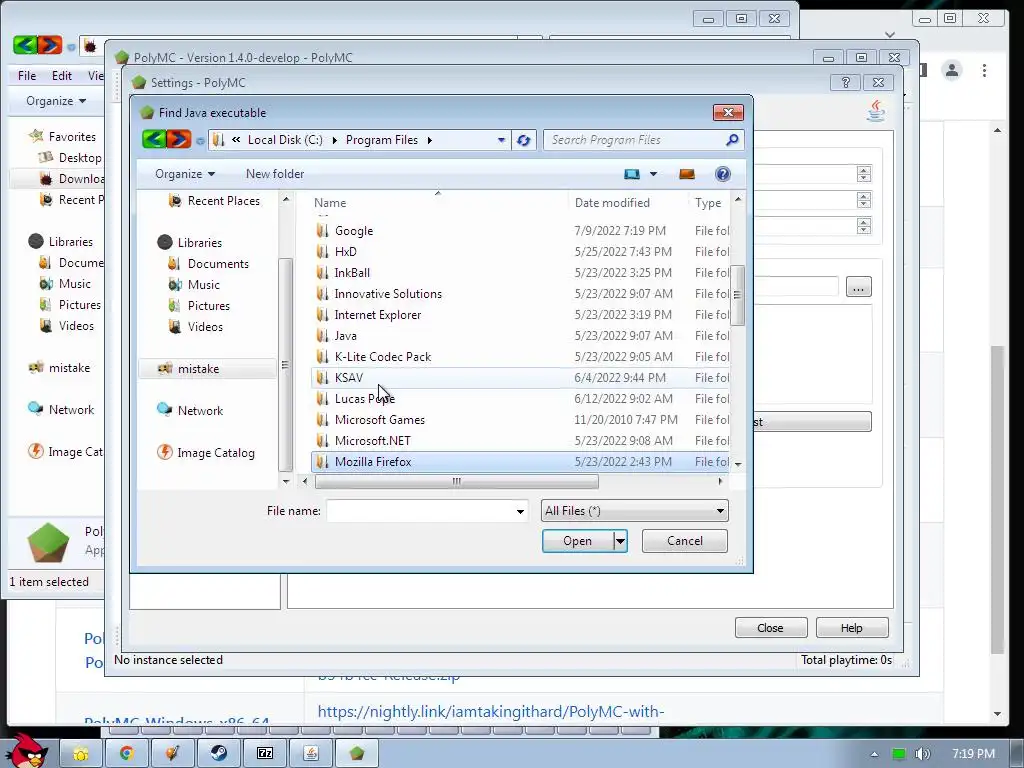Open the All Files filter dropdown
1024x768 pixels.
(x=634, y=511)
